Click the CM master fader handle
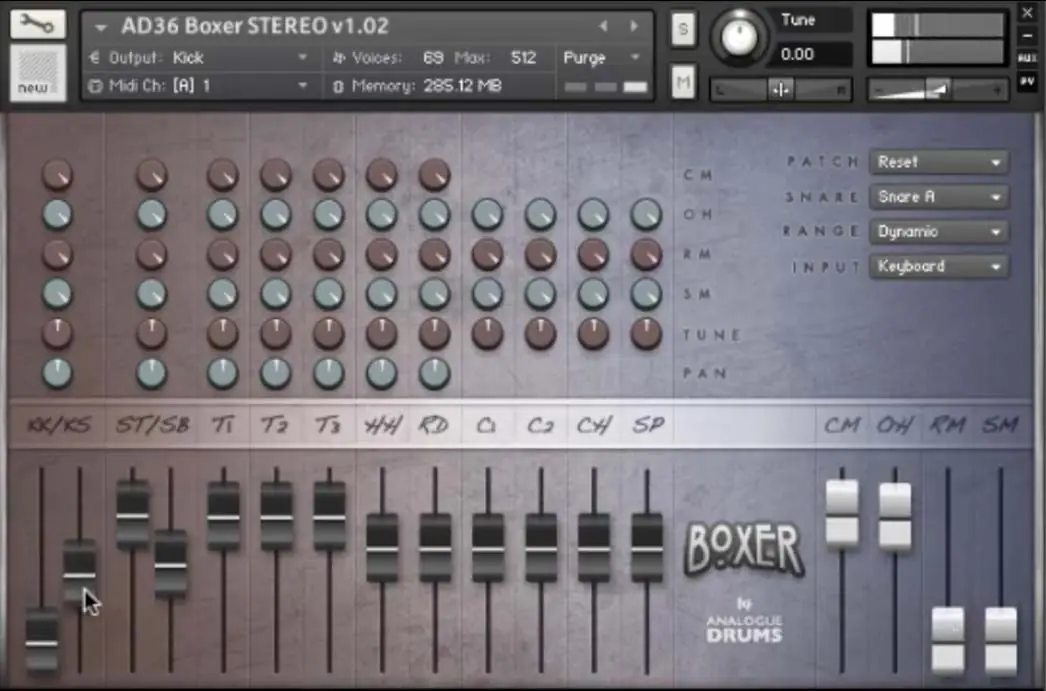The width and height of the screenshot is (1046, 691). click(x=842, y=514)
